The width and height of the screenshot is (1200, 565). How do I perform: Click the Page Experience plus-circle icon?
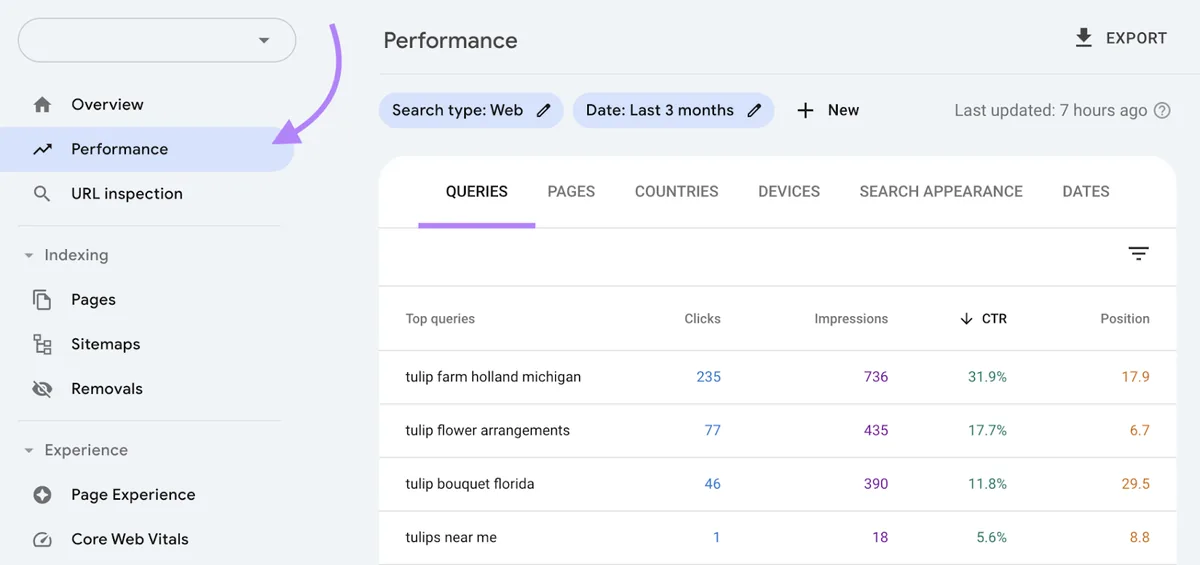(42, 495)
